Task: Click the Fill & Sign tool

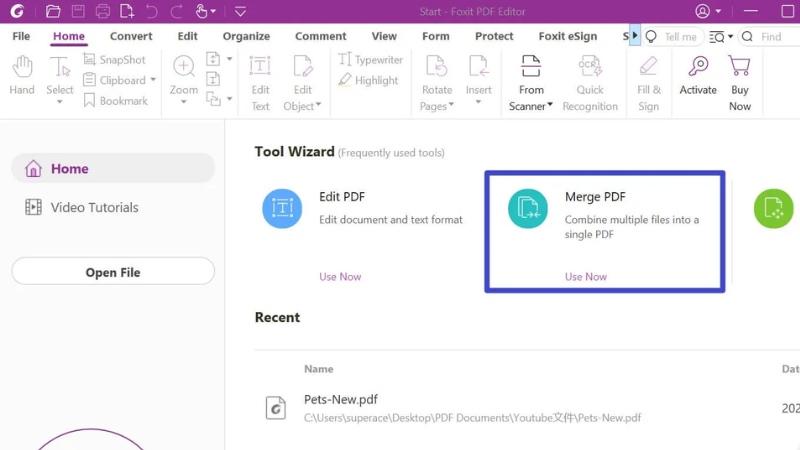Action: (648, 83)
